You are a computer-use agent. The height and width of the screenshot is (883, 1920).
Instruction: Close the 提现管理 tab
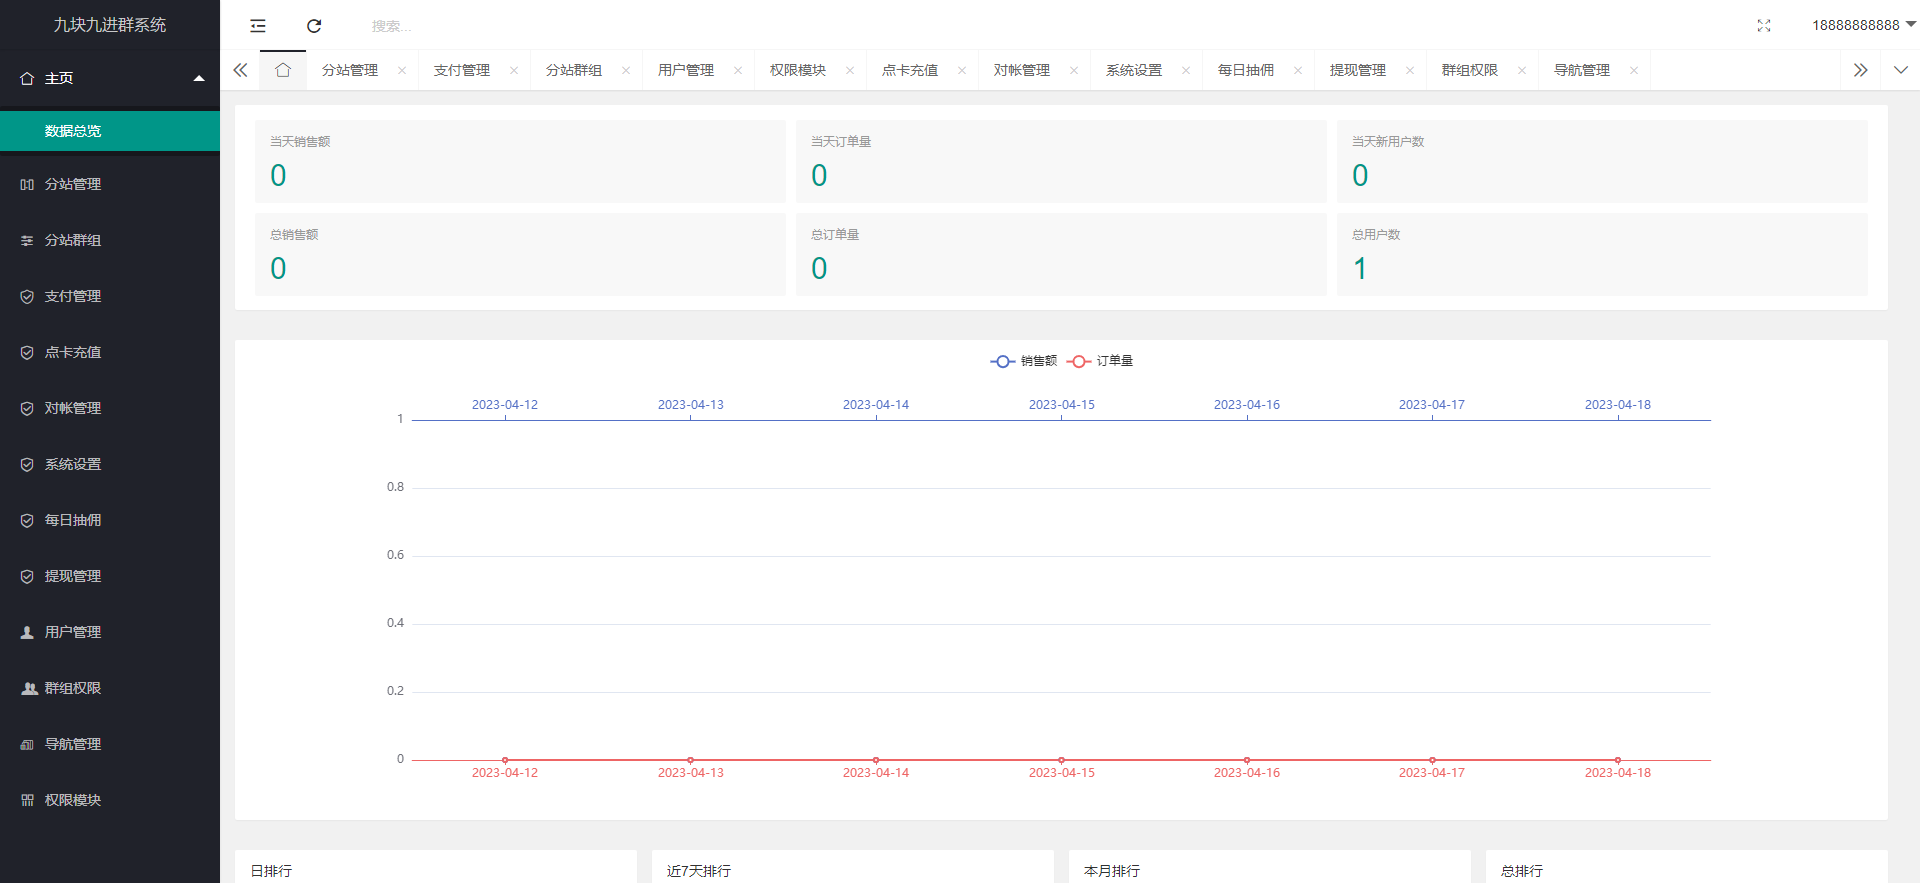point(1410,70)
